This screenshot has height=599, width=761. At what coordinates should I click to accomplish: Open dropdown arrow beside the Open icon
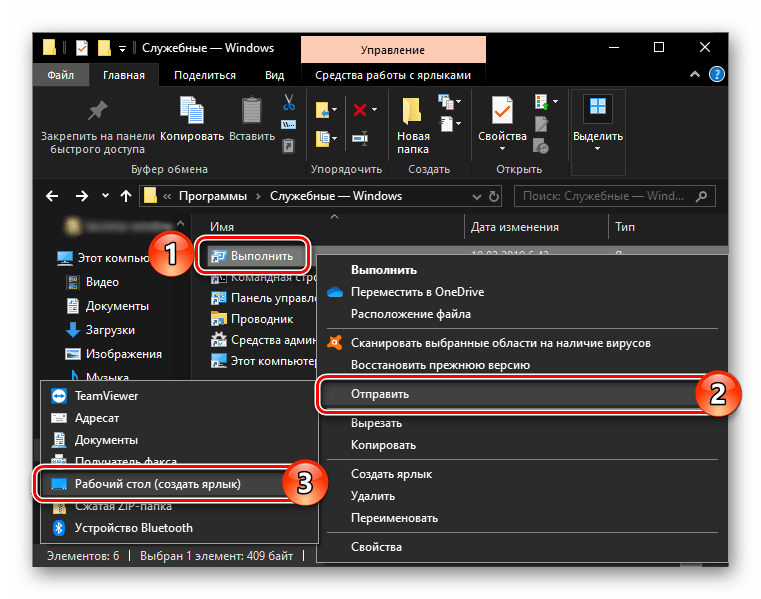(x=555, y=101)
